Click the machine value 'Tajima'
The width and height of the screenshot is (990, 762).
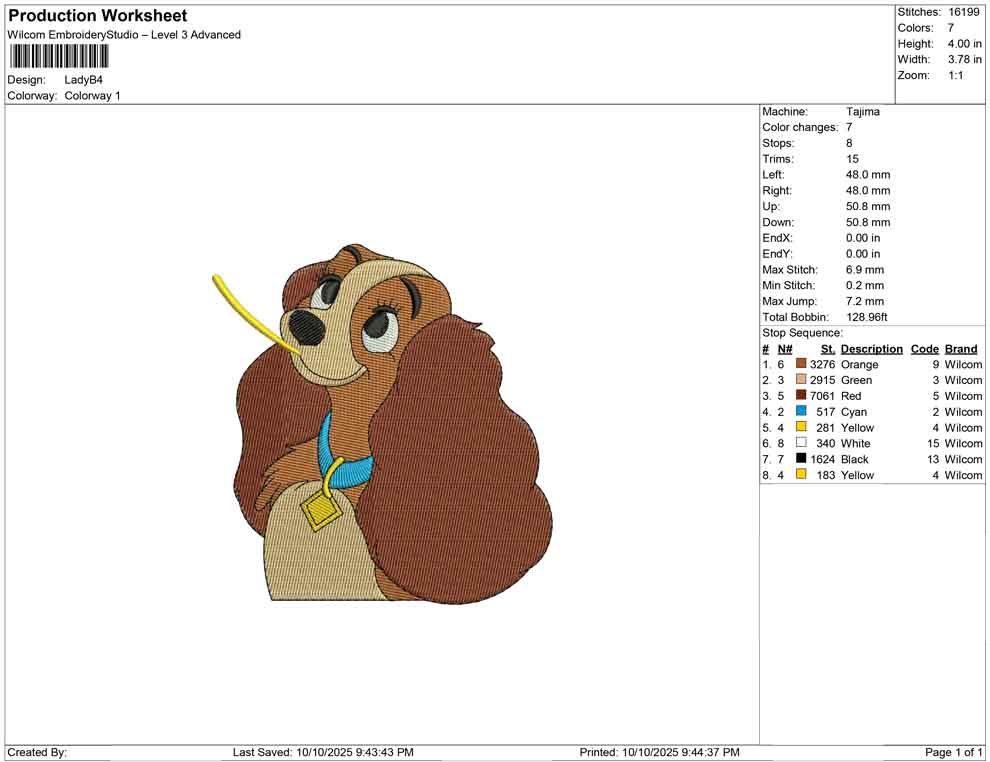point(862,111)
